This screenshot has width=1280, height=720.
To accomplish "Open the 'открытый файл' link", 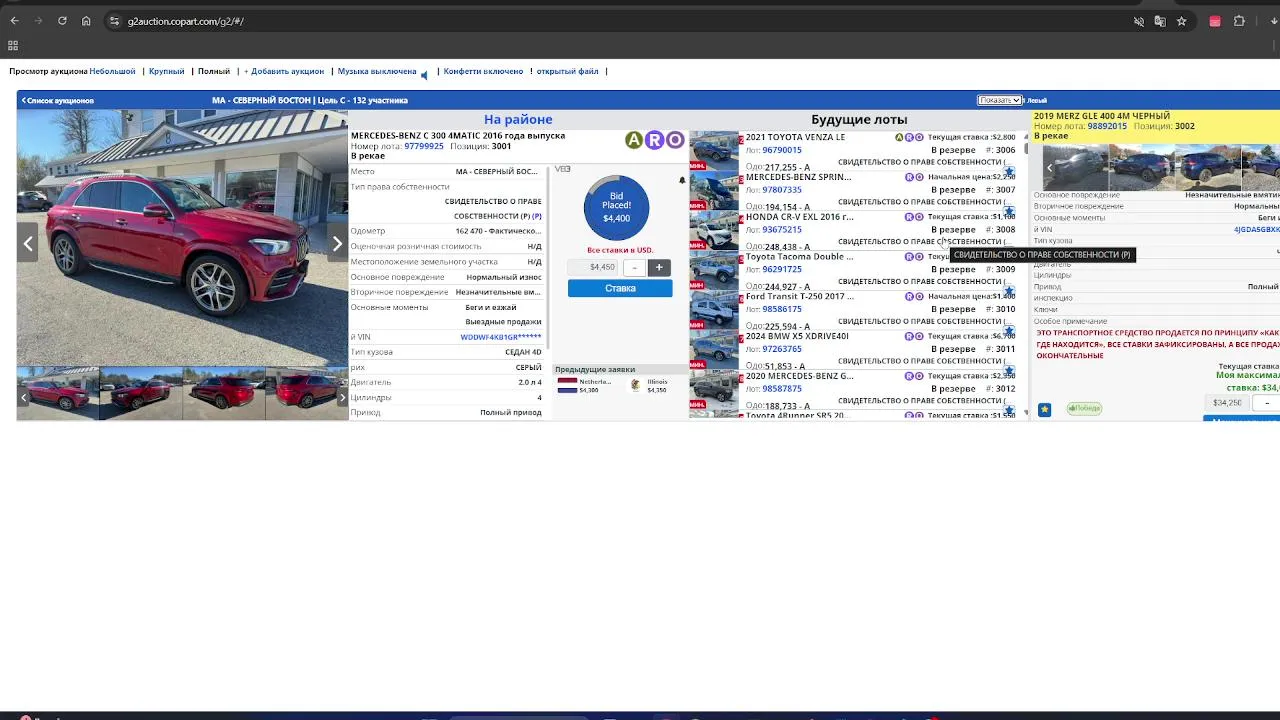I will (x=567, y=71).
